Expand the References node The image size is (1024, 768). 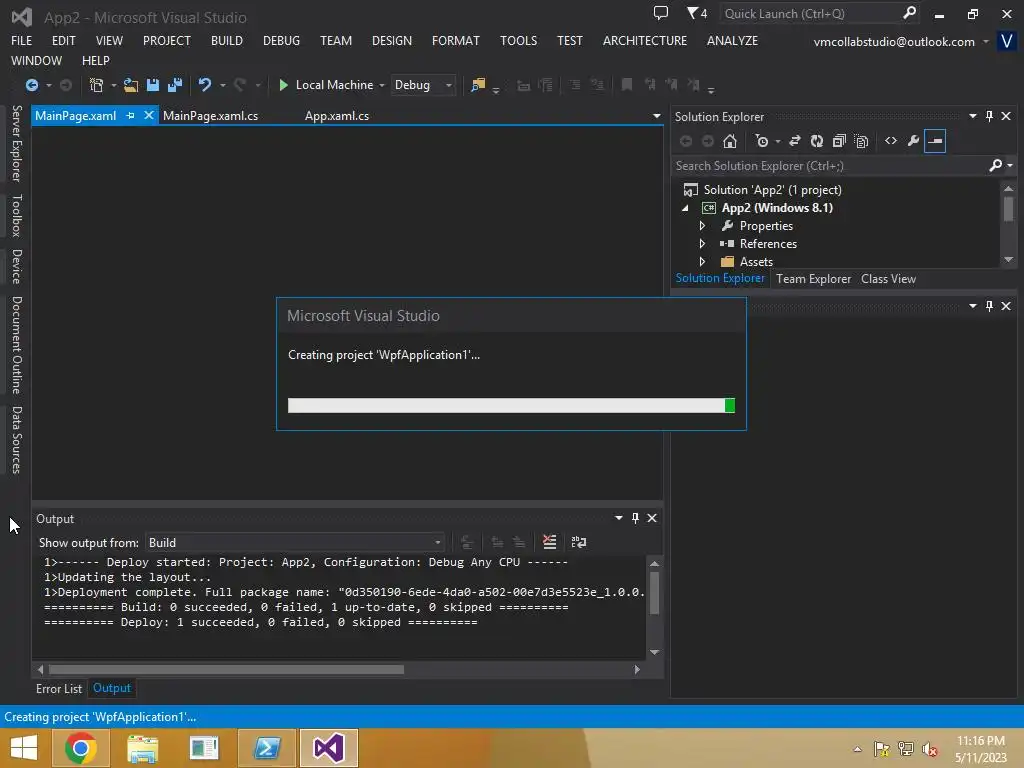(702, 244)
